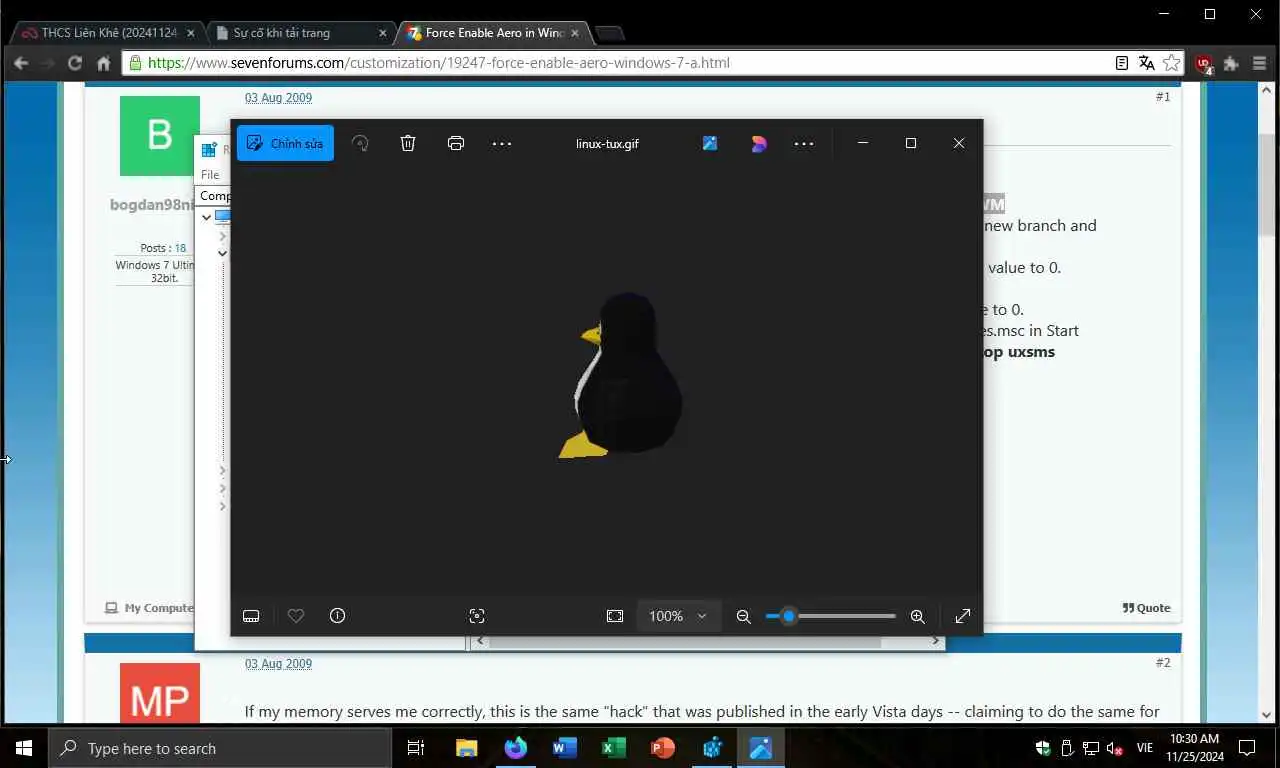The height and width of the screenshot is (768, 1280).
Task: Open the See more menu beside the print icon
Action: 502,143
